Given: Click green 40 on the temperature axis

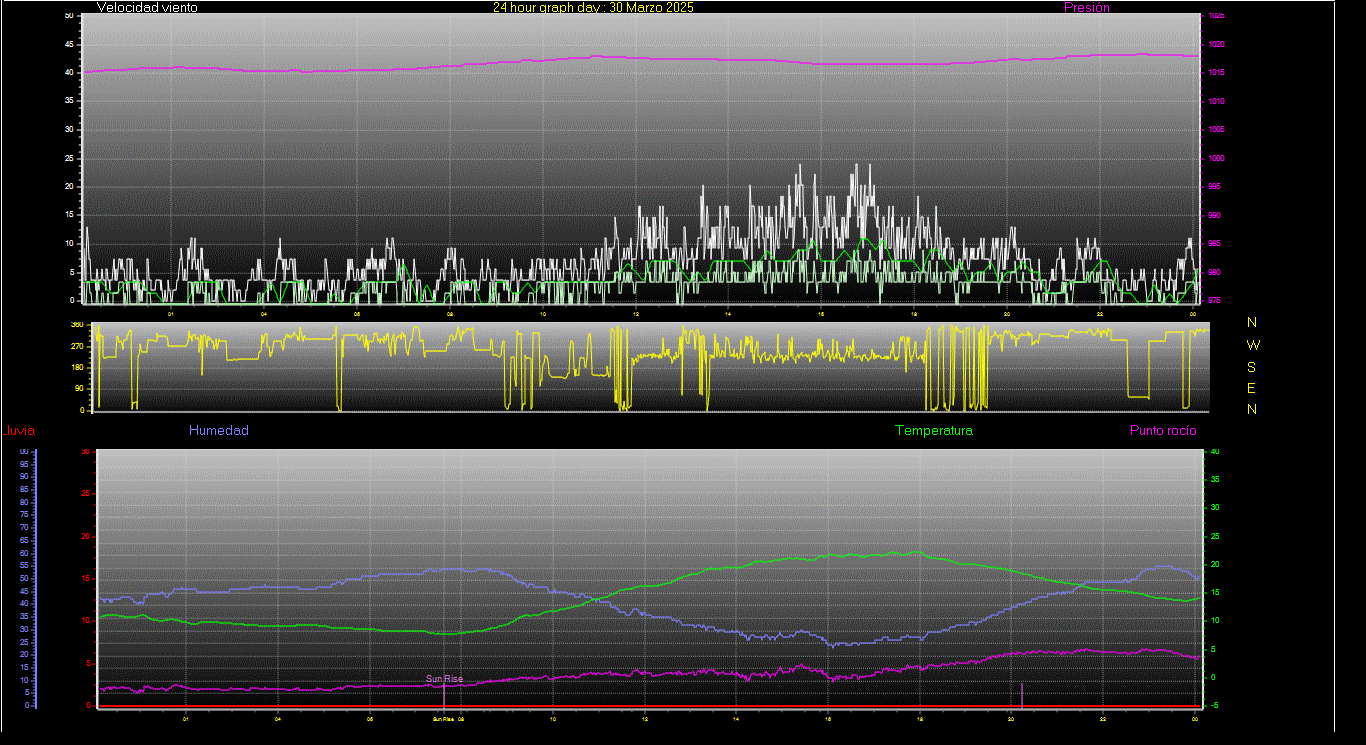Looking at the screenshot, I should point(1215,451).
